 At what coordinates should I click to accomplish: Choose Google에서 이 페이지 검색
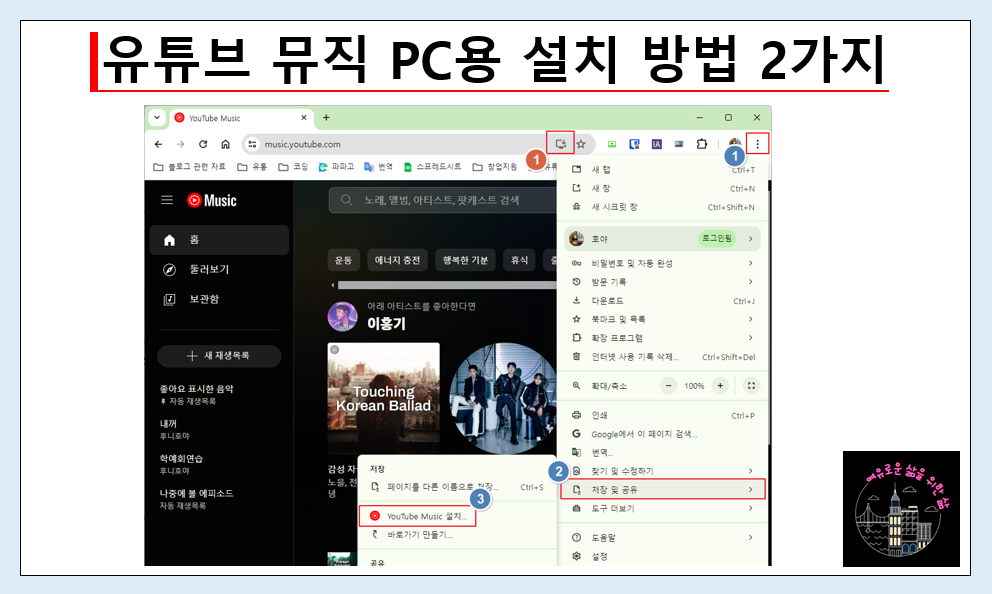(x=662, y=434)
